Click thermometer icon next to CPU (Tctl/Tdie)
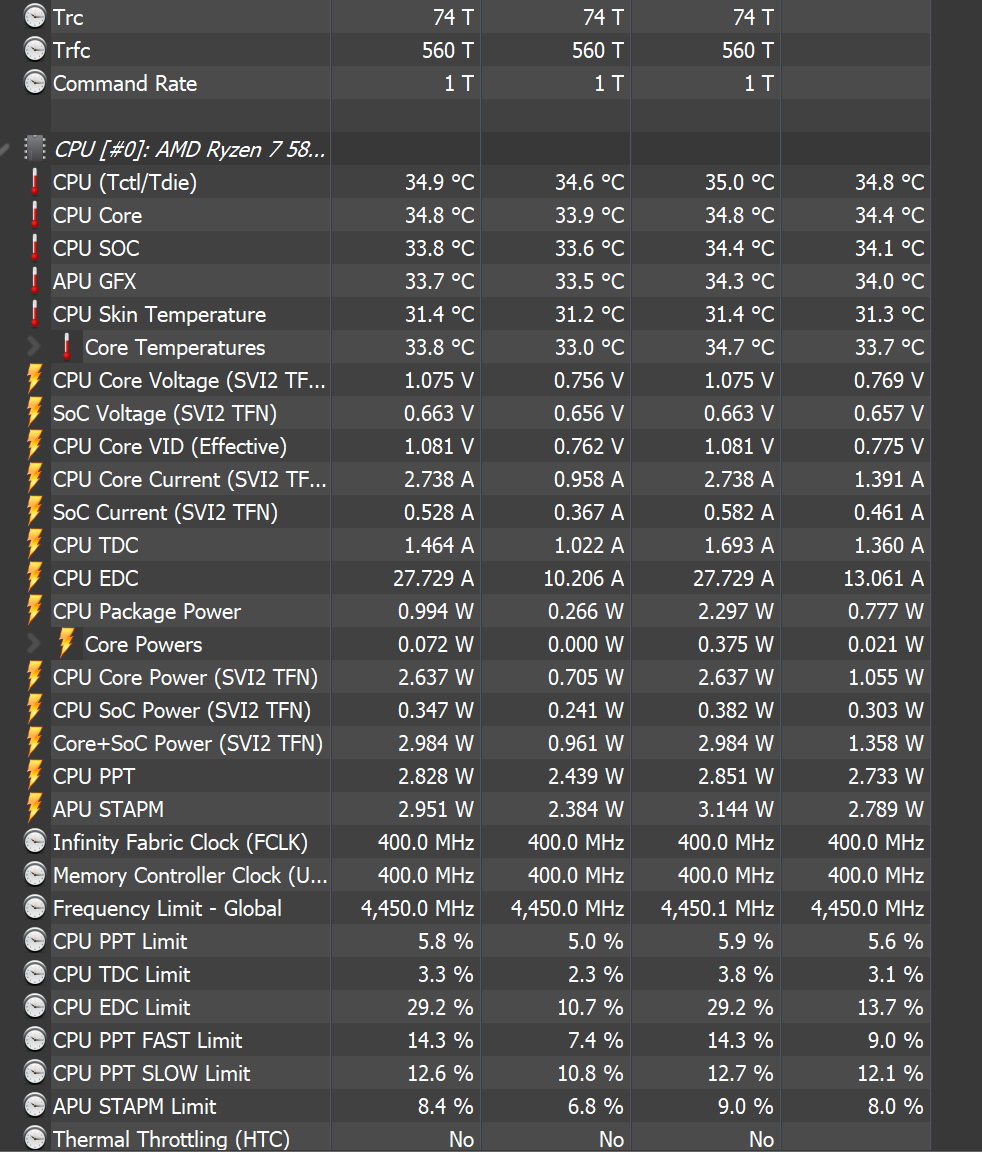 (x=35, y=181)
